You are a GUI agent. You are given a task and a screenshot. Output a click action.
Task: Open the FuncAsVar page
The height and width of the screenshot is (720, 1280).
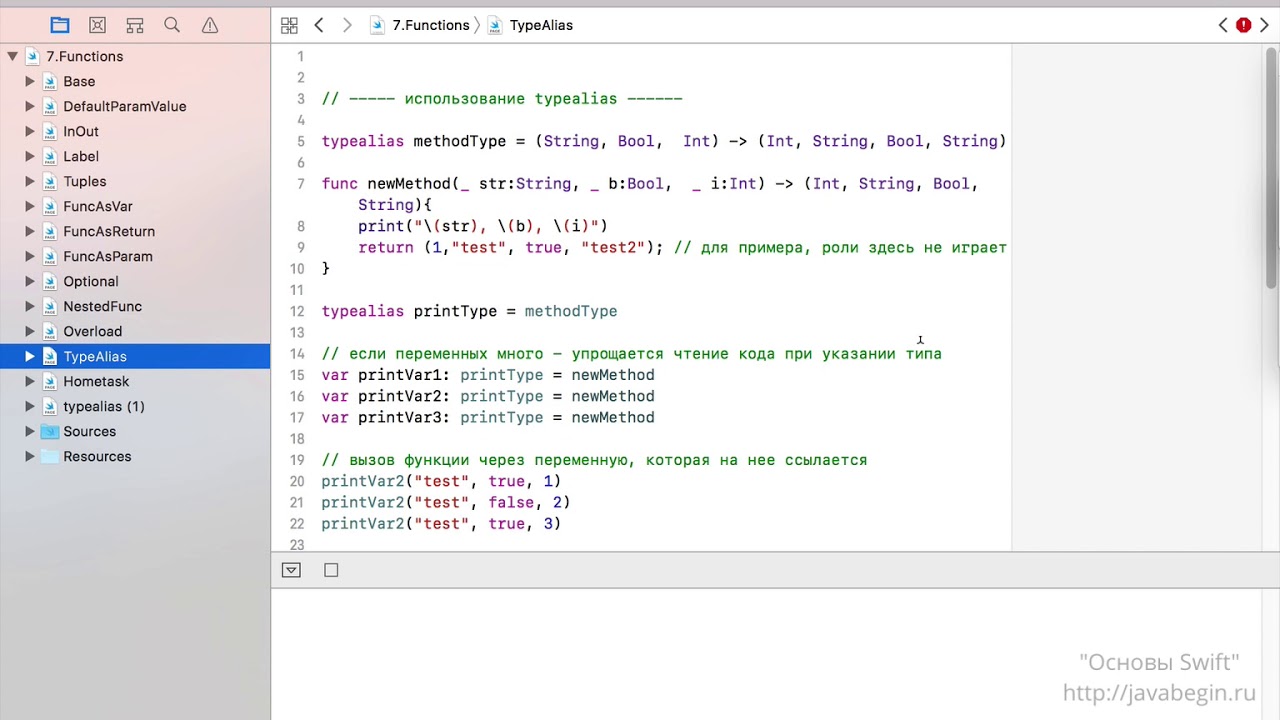pyautogui.click(x=98, y=206)
